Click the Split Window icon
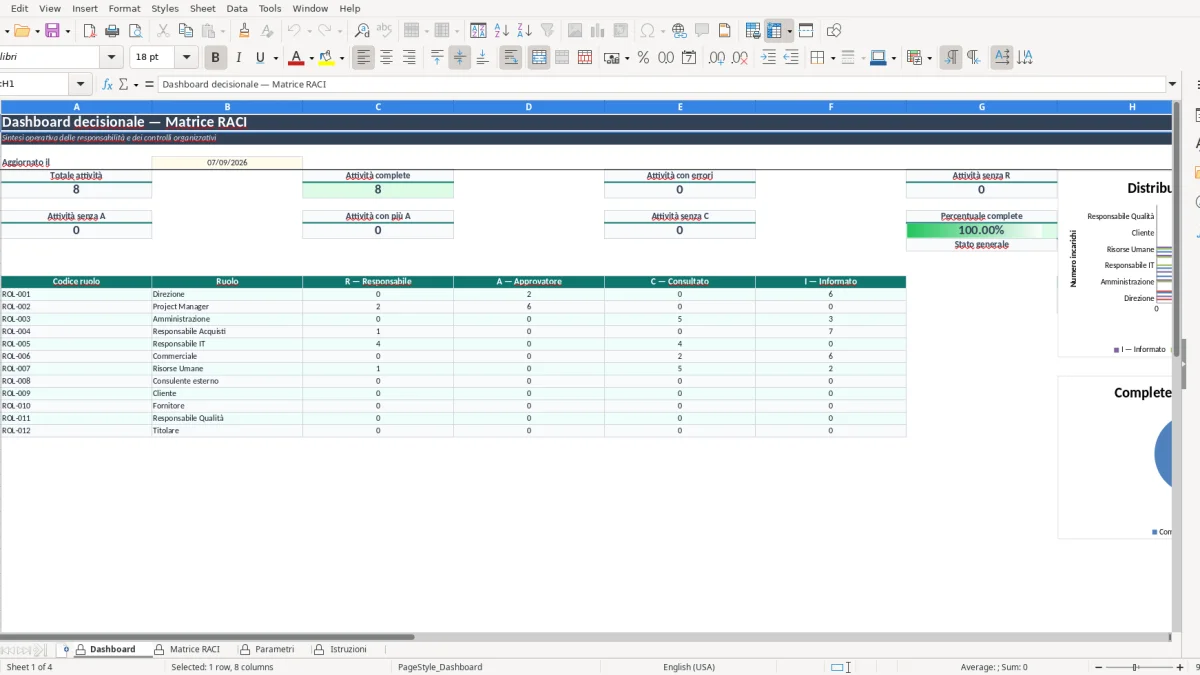Screen dimensions: 1200x675 (806, 31)
